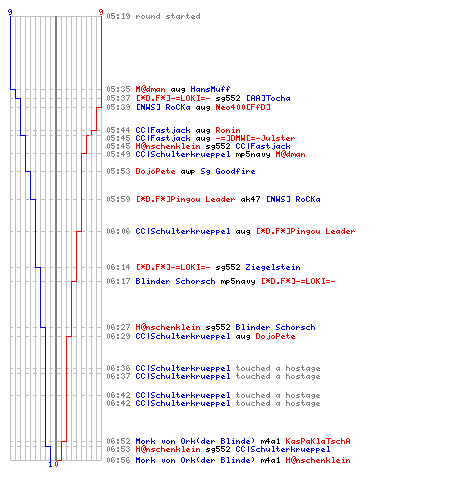Select KasPaKlaTschA at 06:52
The height and width of the screenshot is (500, 450).
tap(318, 441)
